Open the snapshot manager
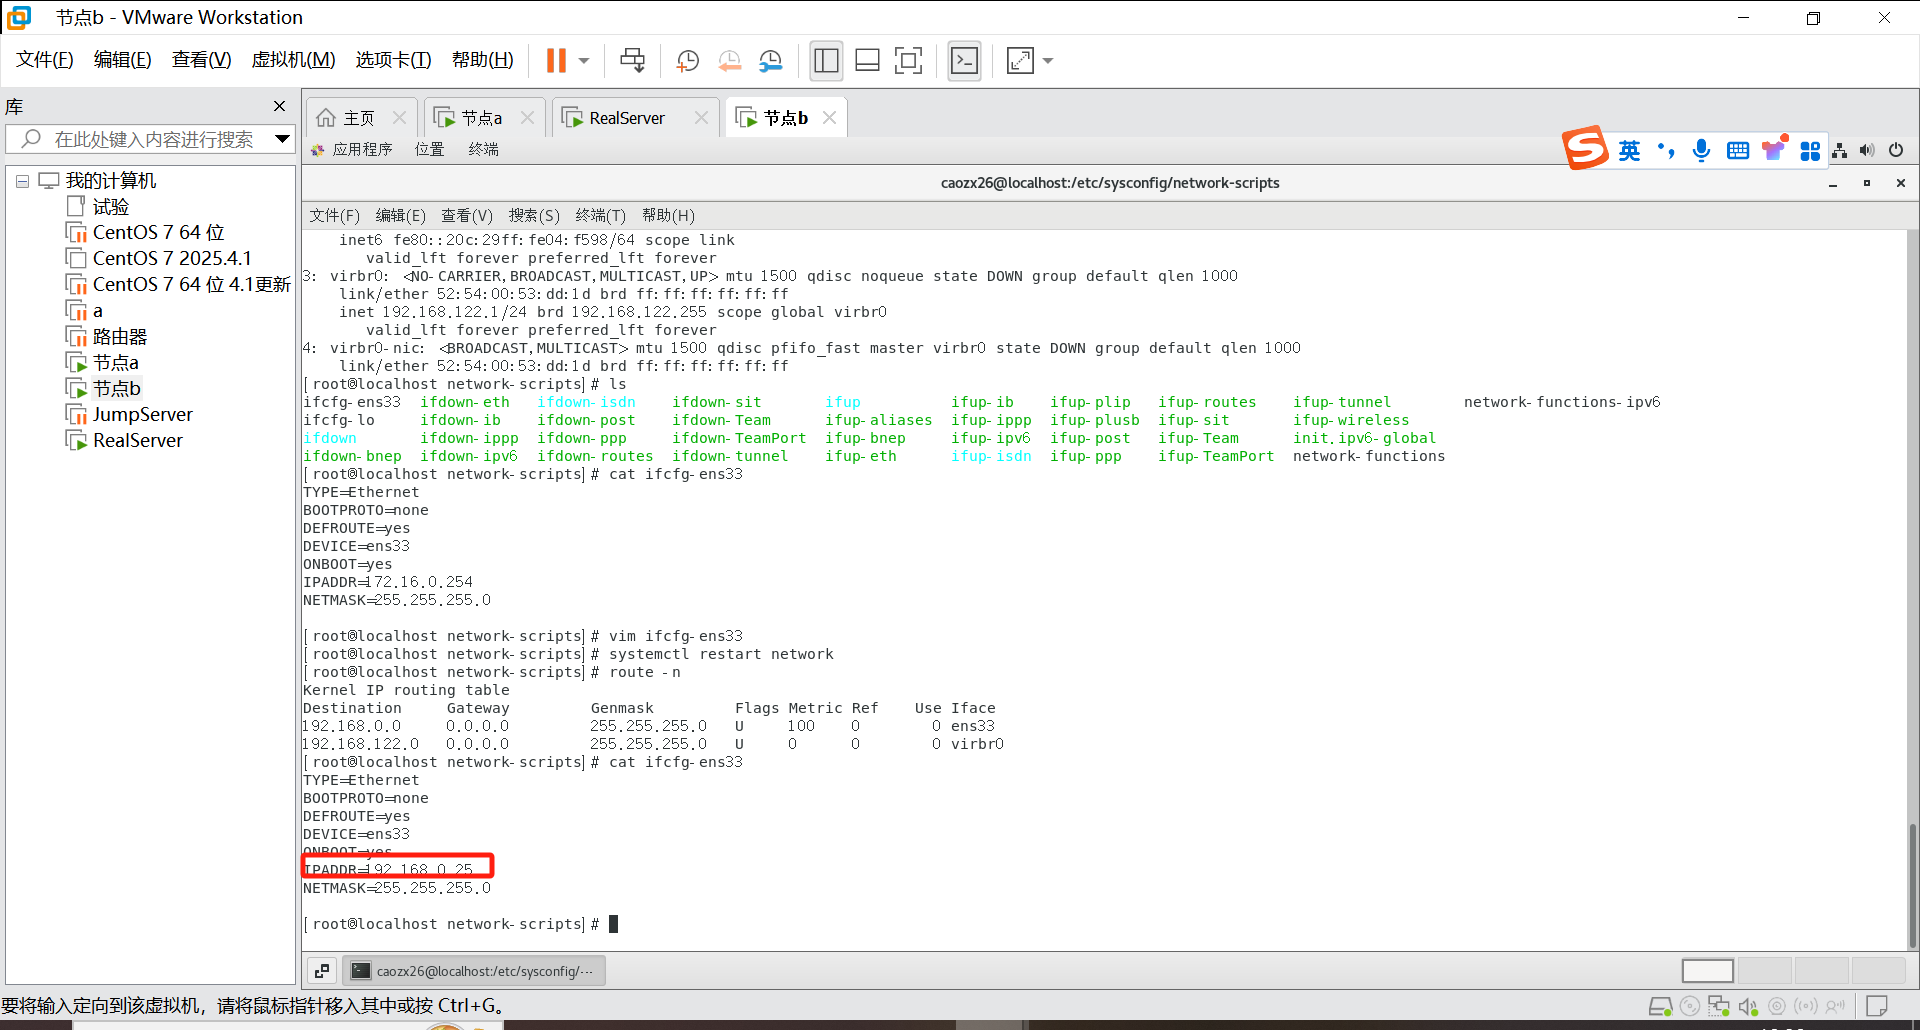Viewport: 1920px width, 1030px height. pyautogui.click(x=770, y=61)
